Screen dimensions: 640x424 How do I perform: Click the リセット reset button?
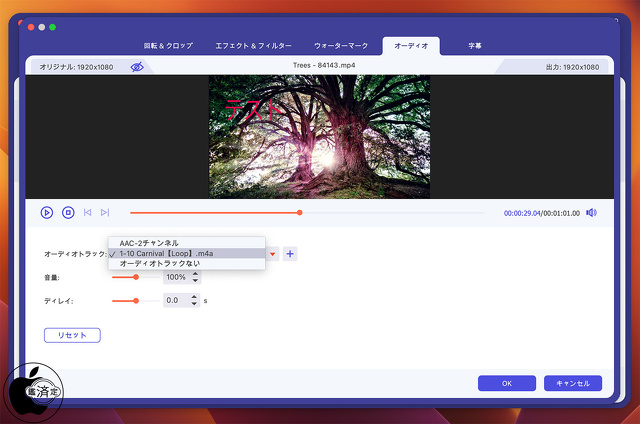coord(72,335)
